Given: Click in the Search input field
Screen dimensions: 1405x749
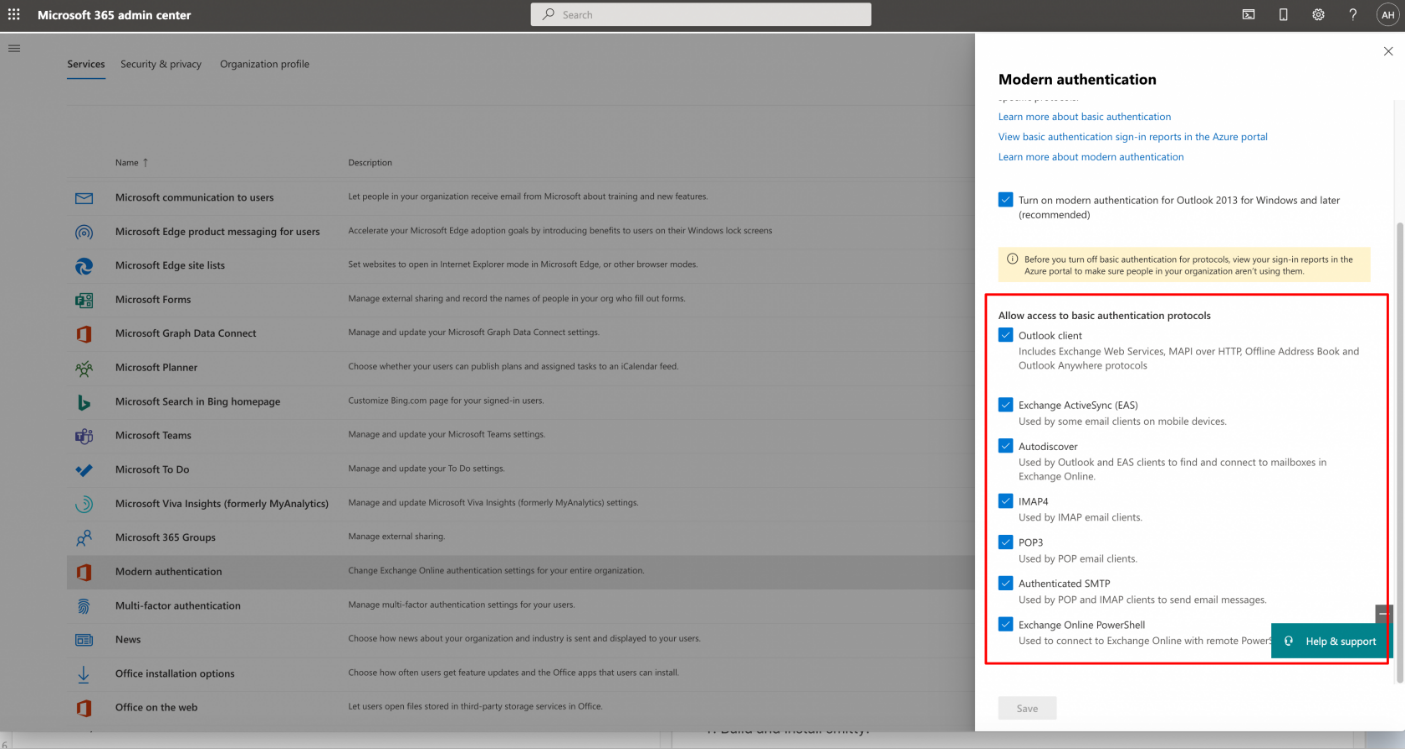Looking at the screenshot, I should pyautogui.click(x=700, y=15).
